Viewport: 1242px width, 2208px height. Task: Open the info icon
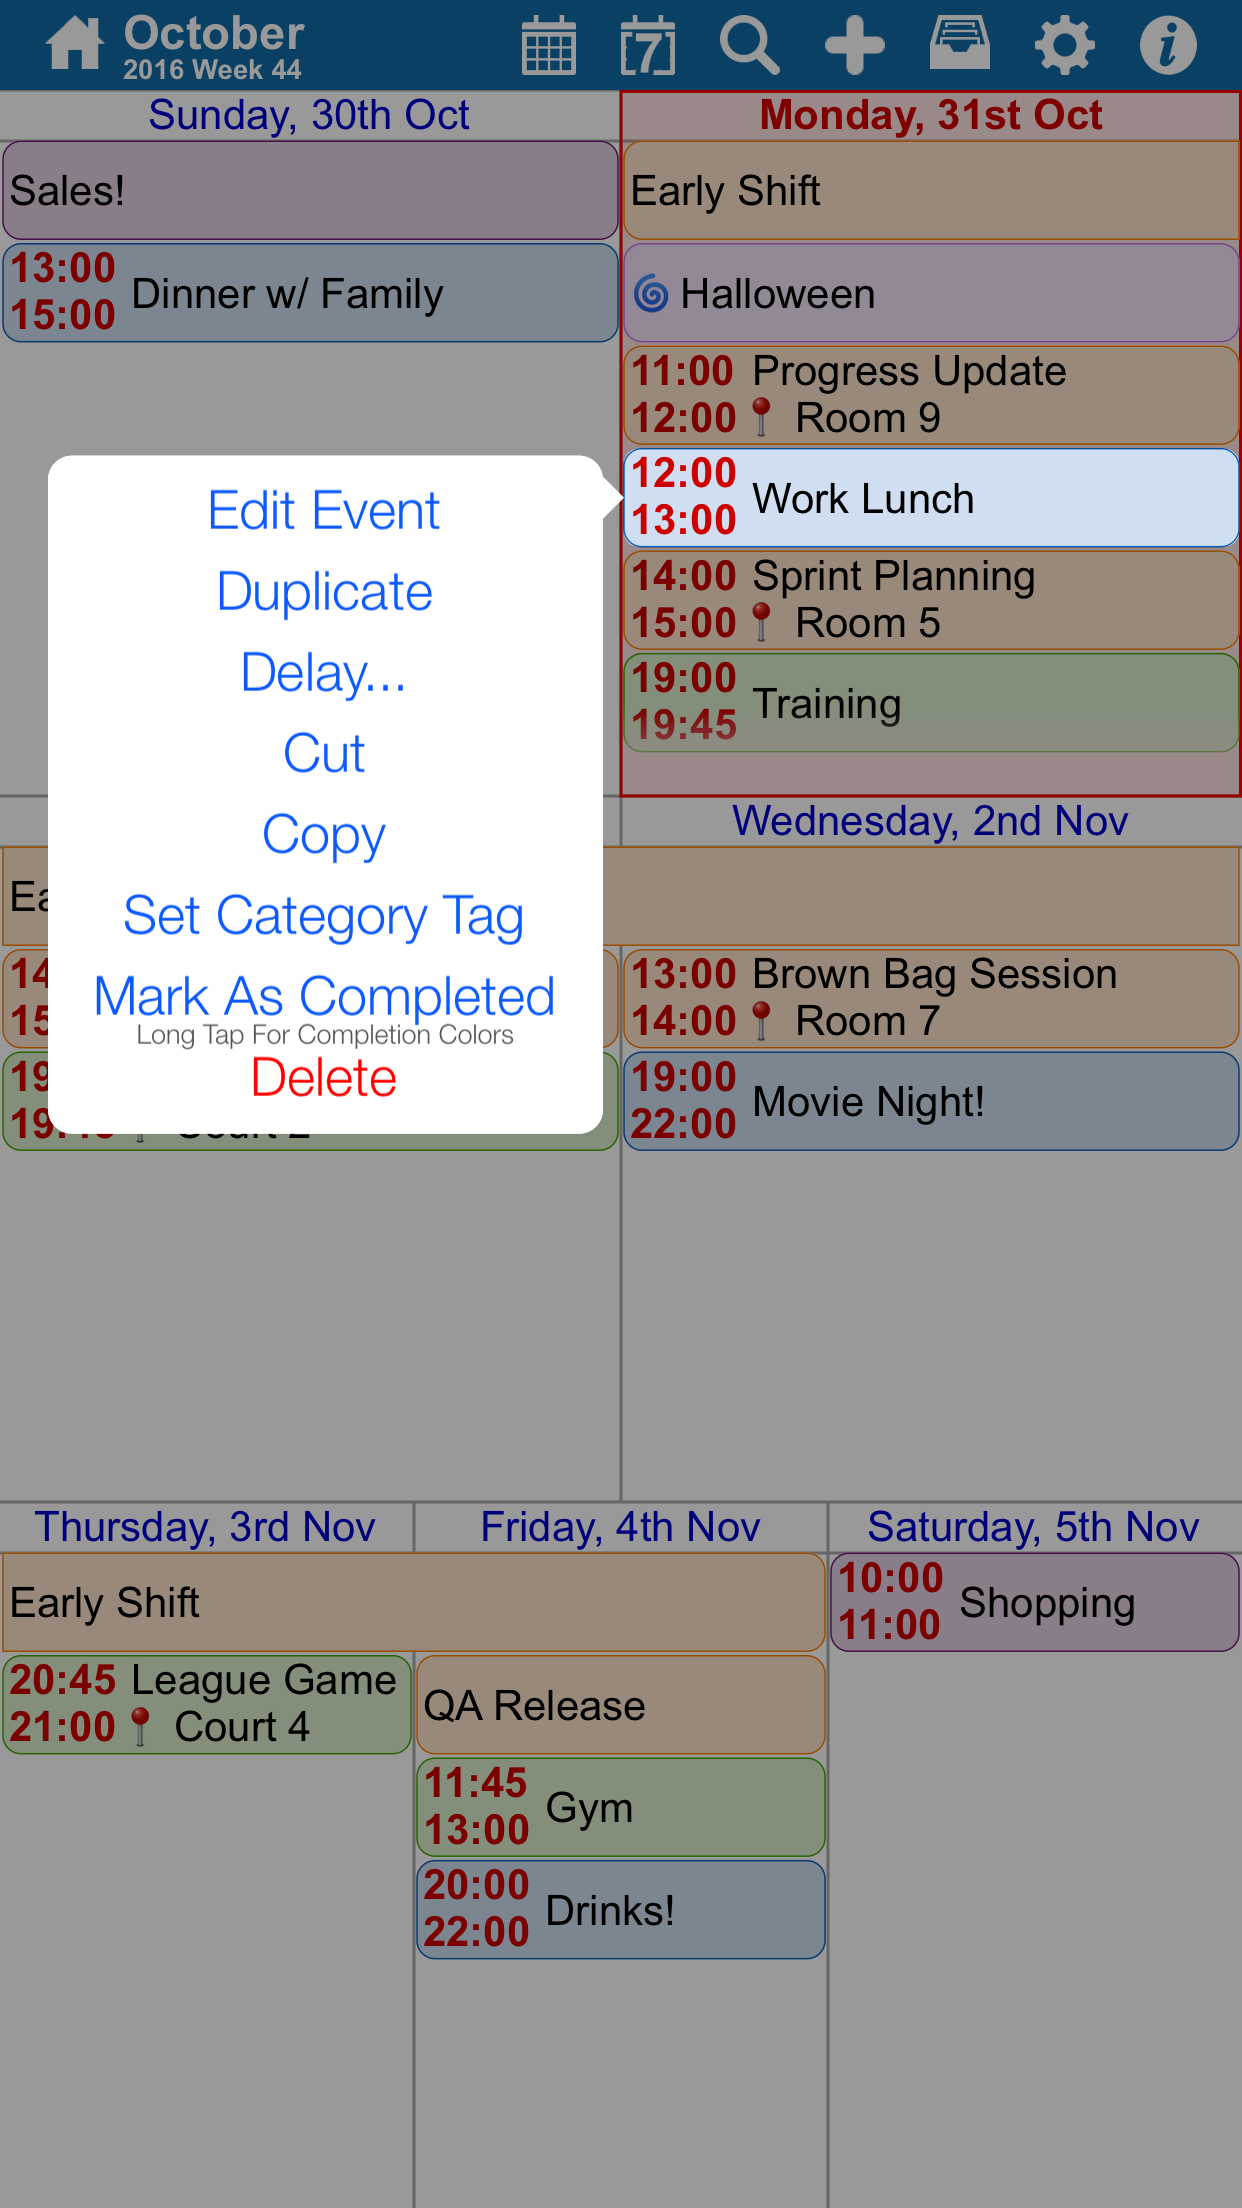point(1168,45)
